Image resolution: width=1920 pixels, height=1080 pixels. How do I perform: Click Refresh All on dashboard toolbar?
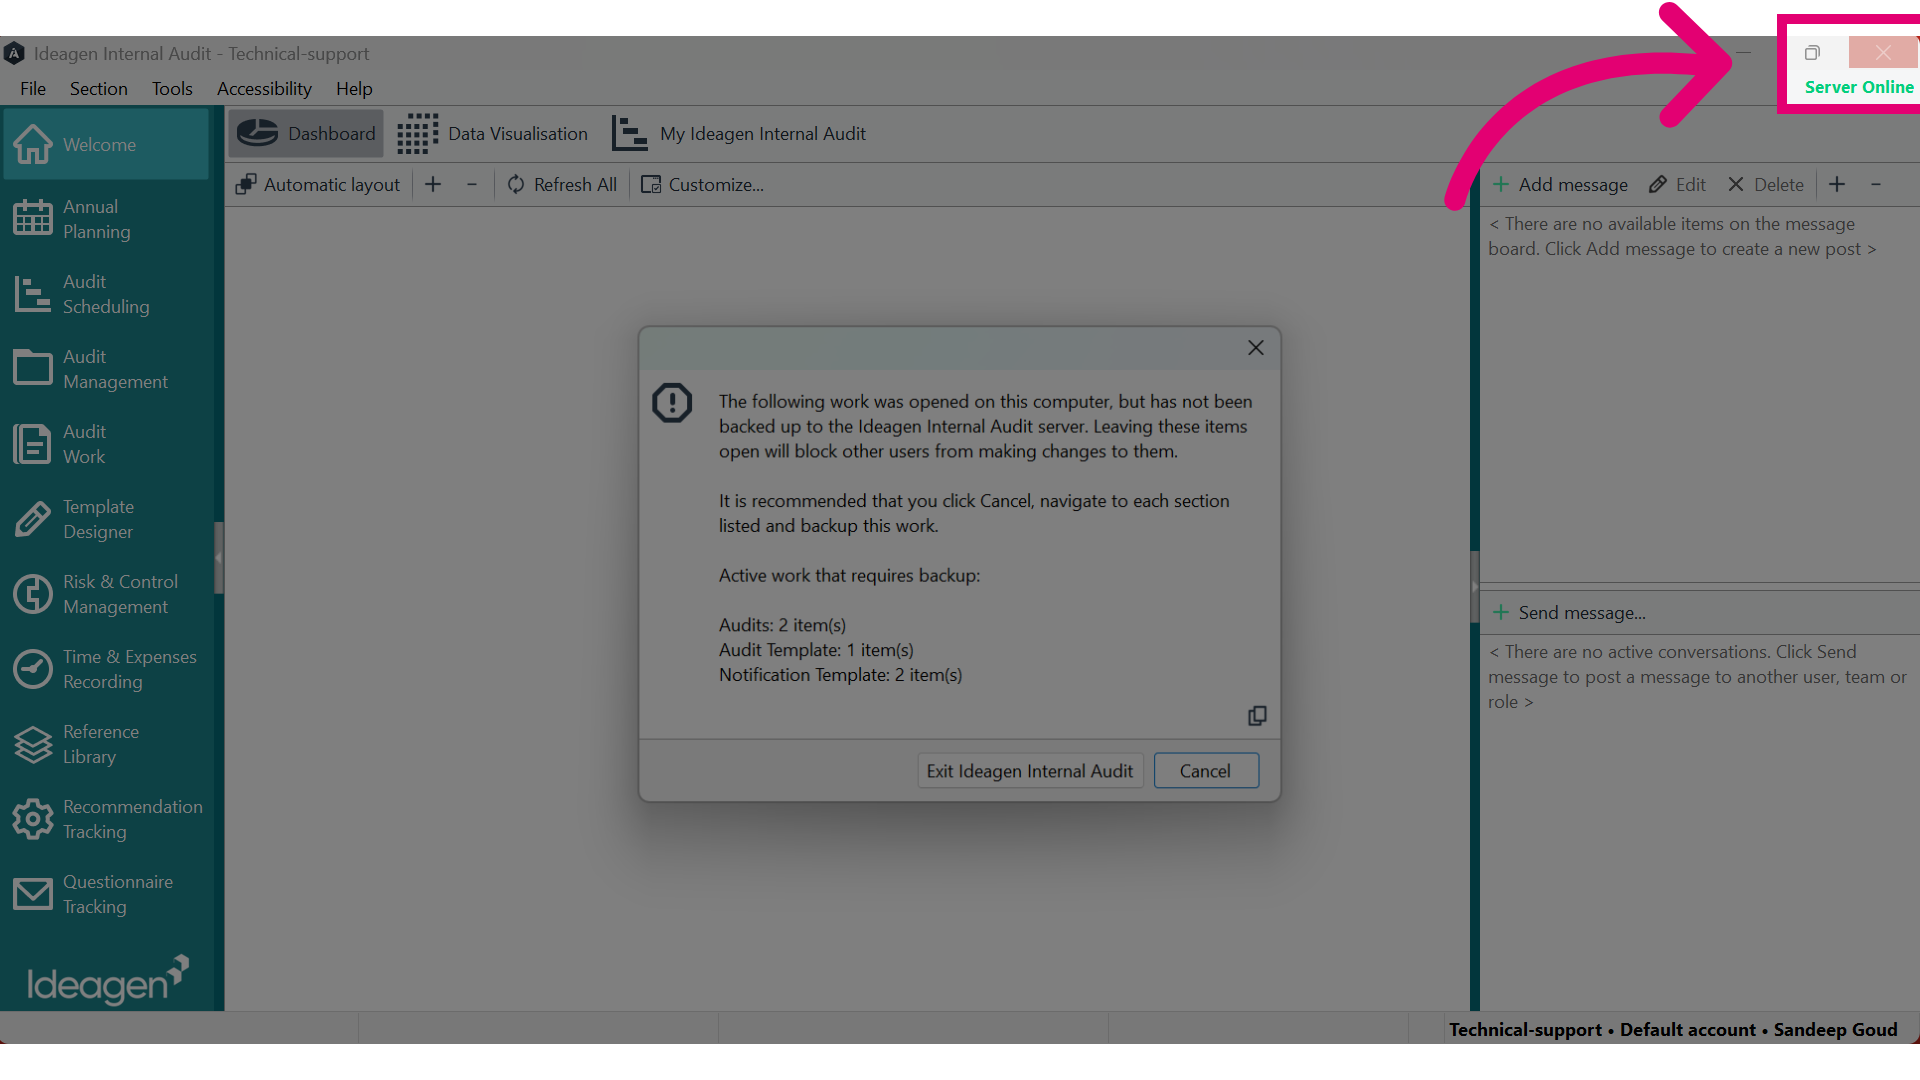pyautogui.click(x=562, y=185)
